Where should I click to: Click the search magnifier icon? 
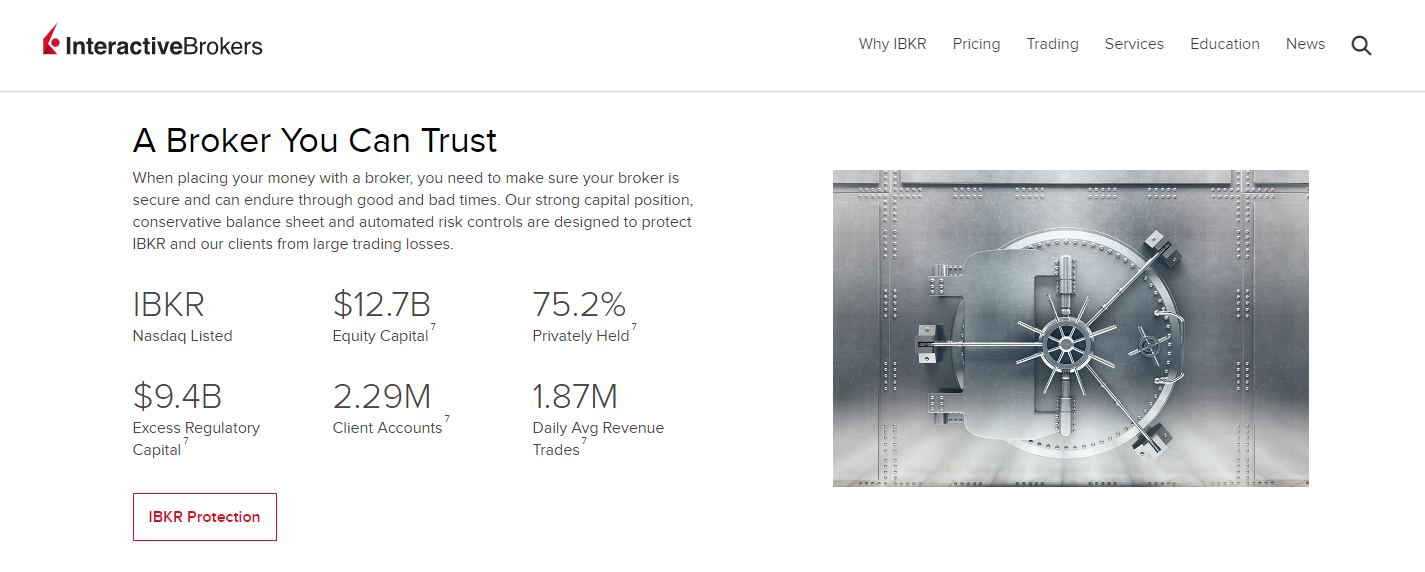coord(1361,45)
